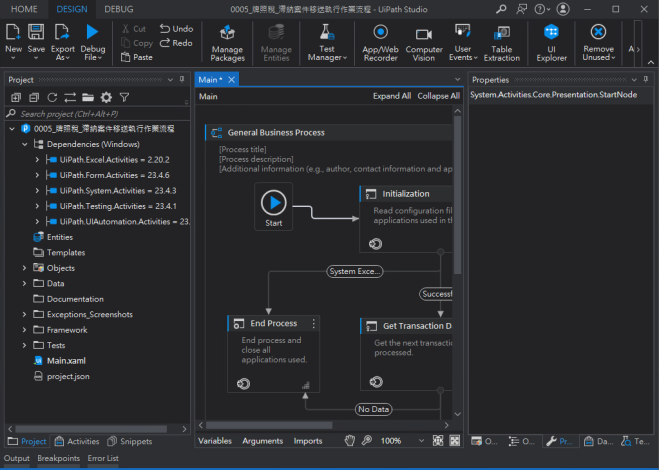Click the Undo button
Screen dimensions: 659x470
177,29
